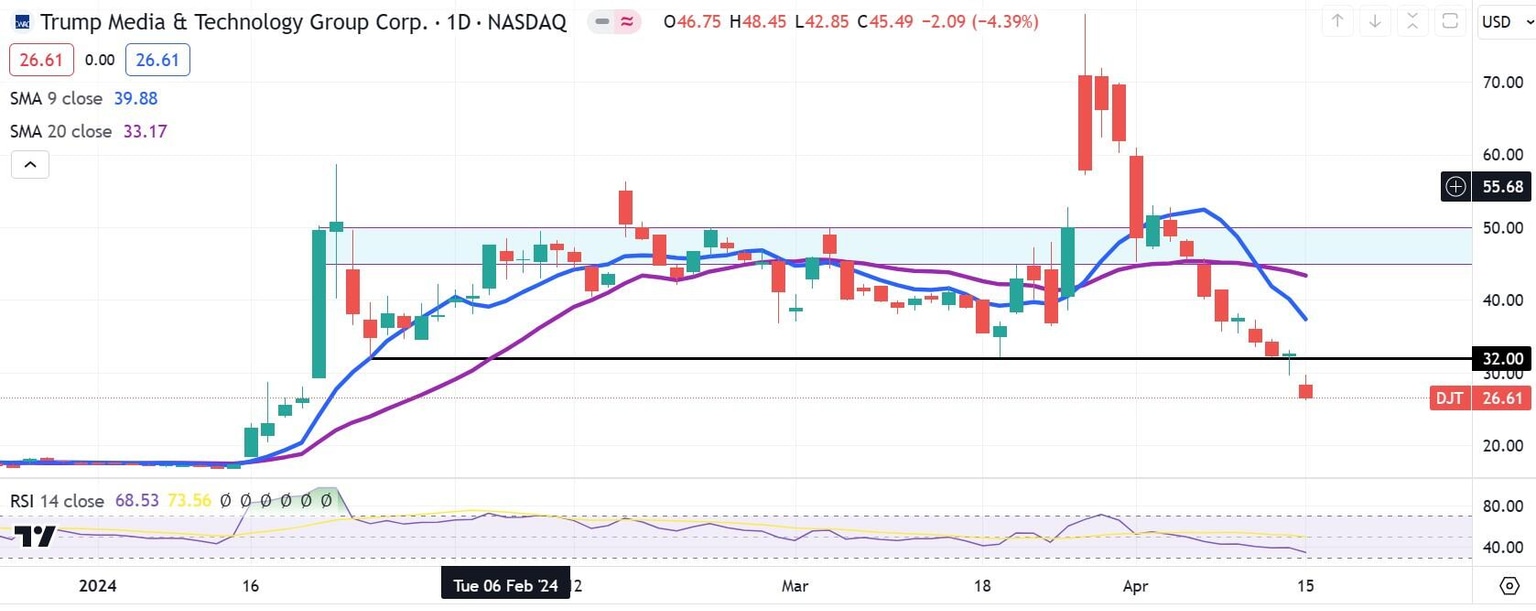Click the 80.00 RSI scale label
The image size is (1536, 611).
[x=1503, y=507]
